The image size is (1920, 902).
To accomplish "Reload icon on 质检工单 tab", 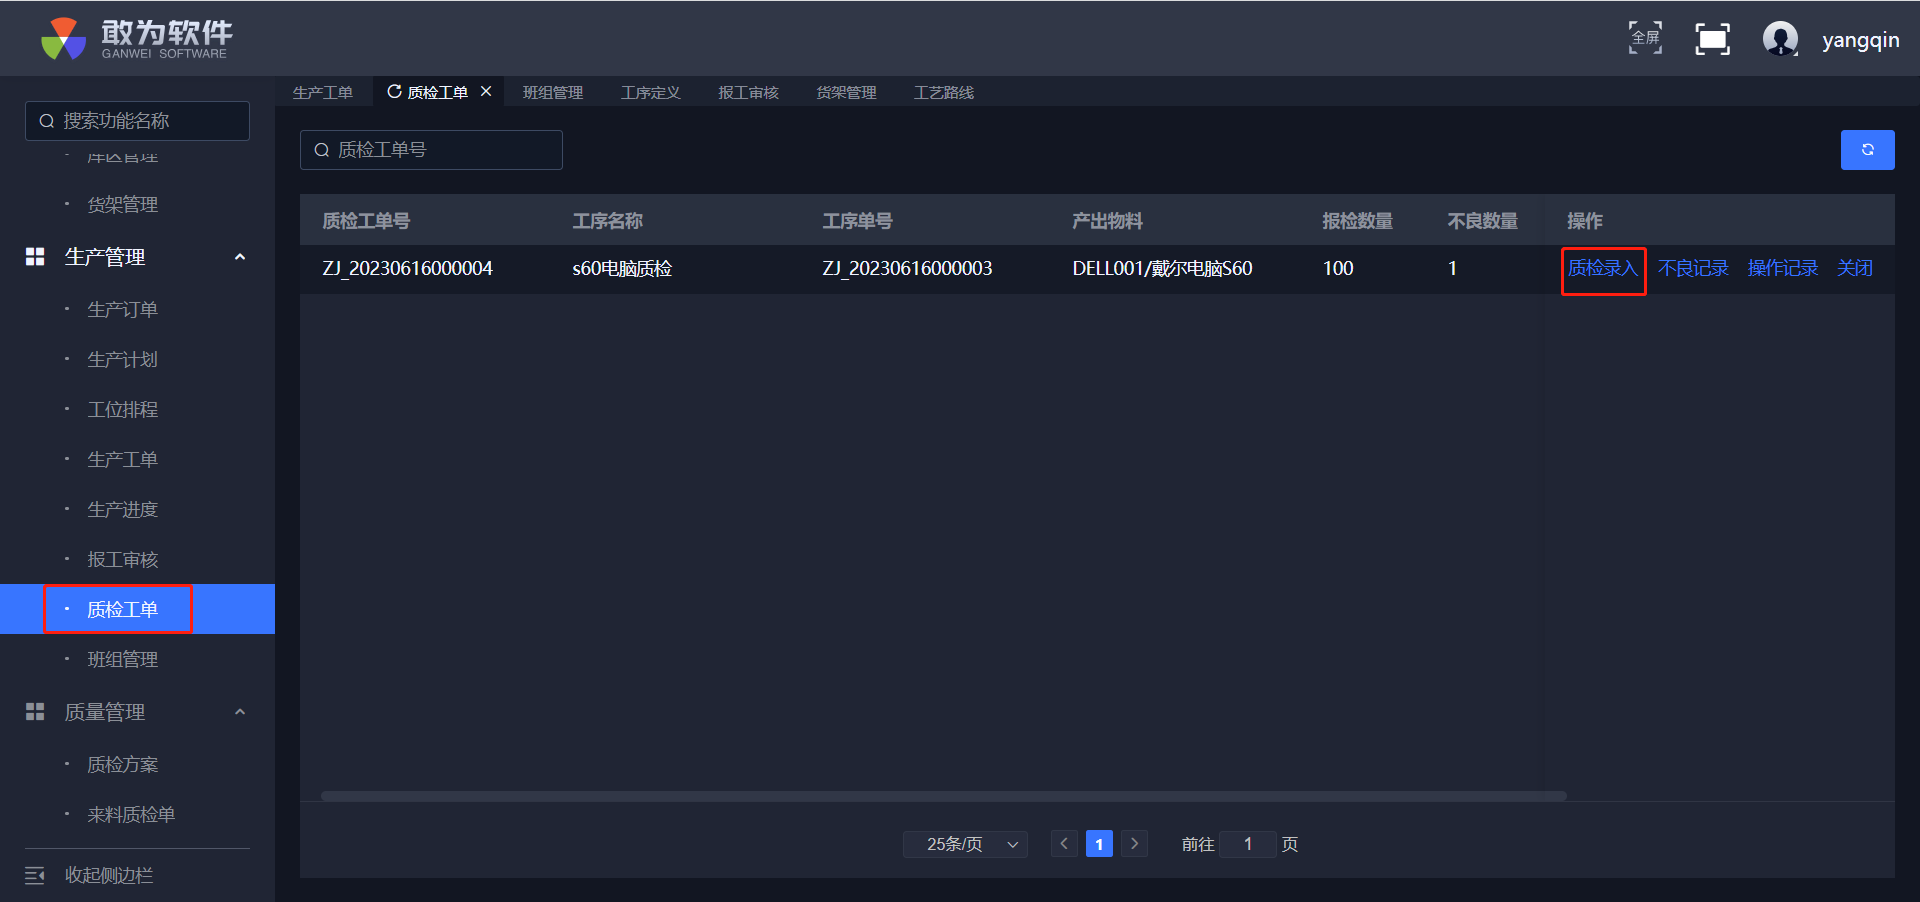I will 394,91.
